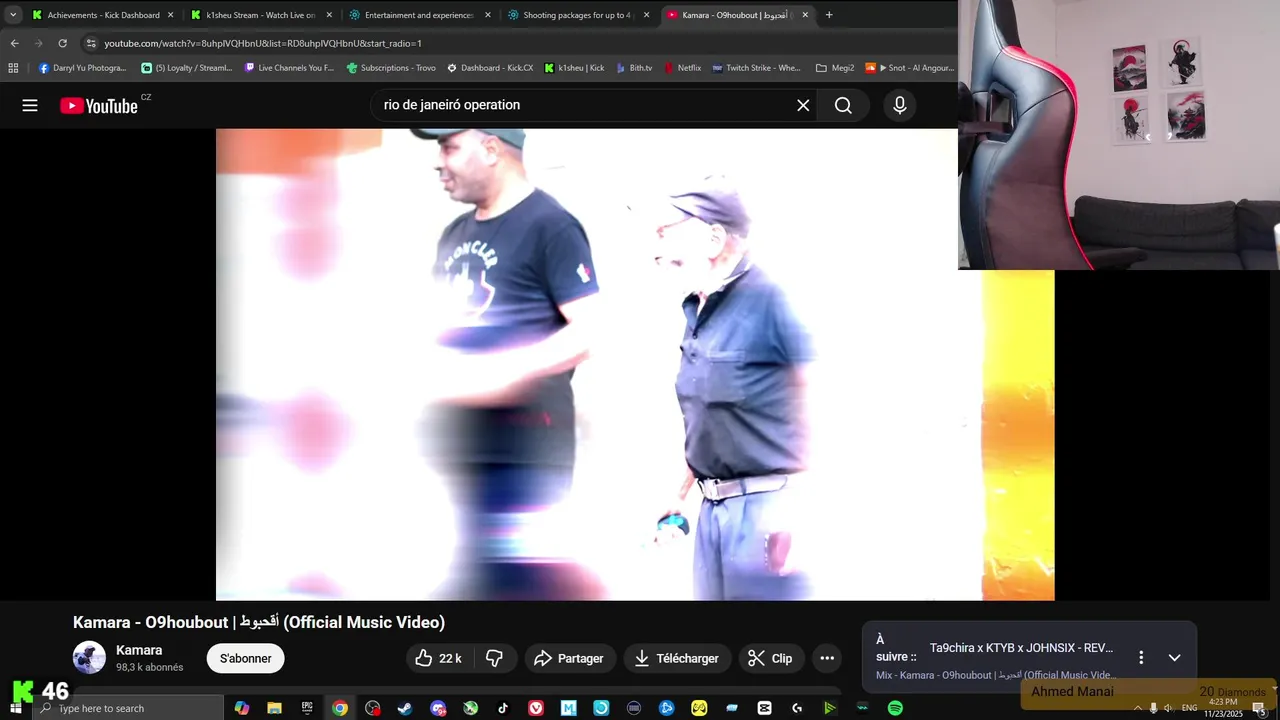Open Subscriptions - Trovo bookmark

click(x=391, y=68)
